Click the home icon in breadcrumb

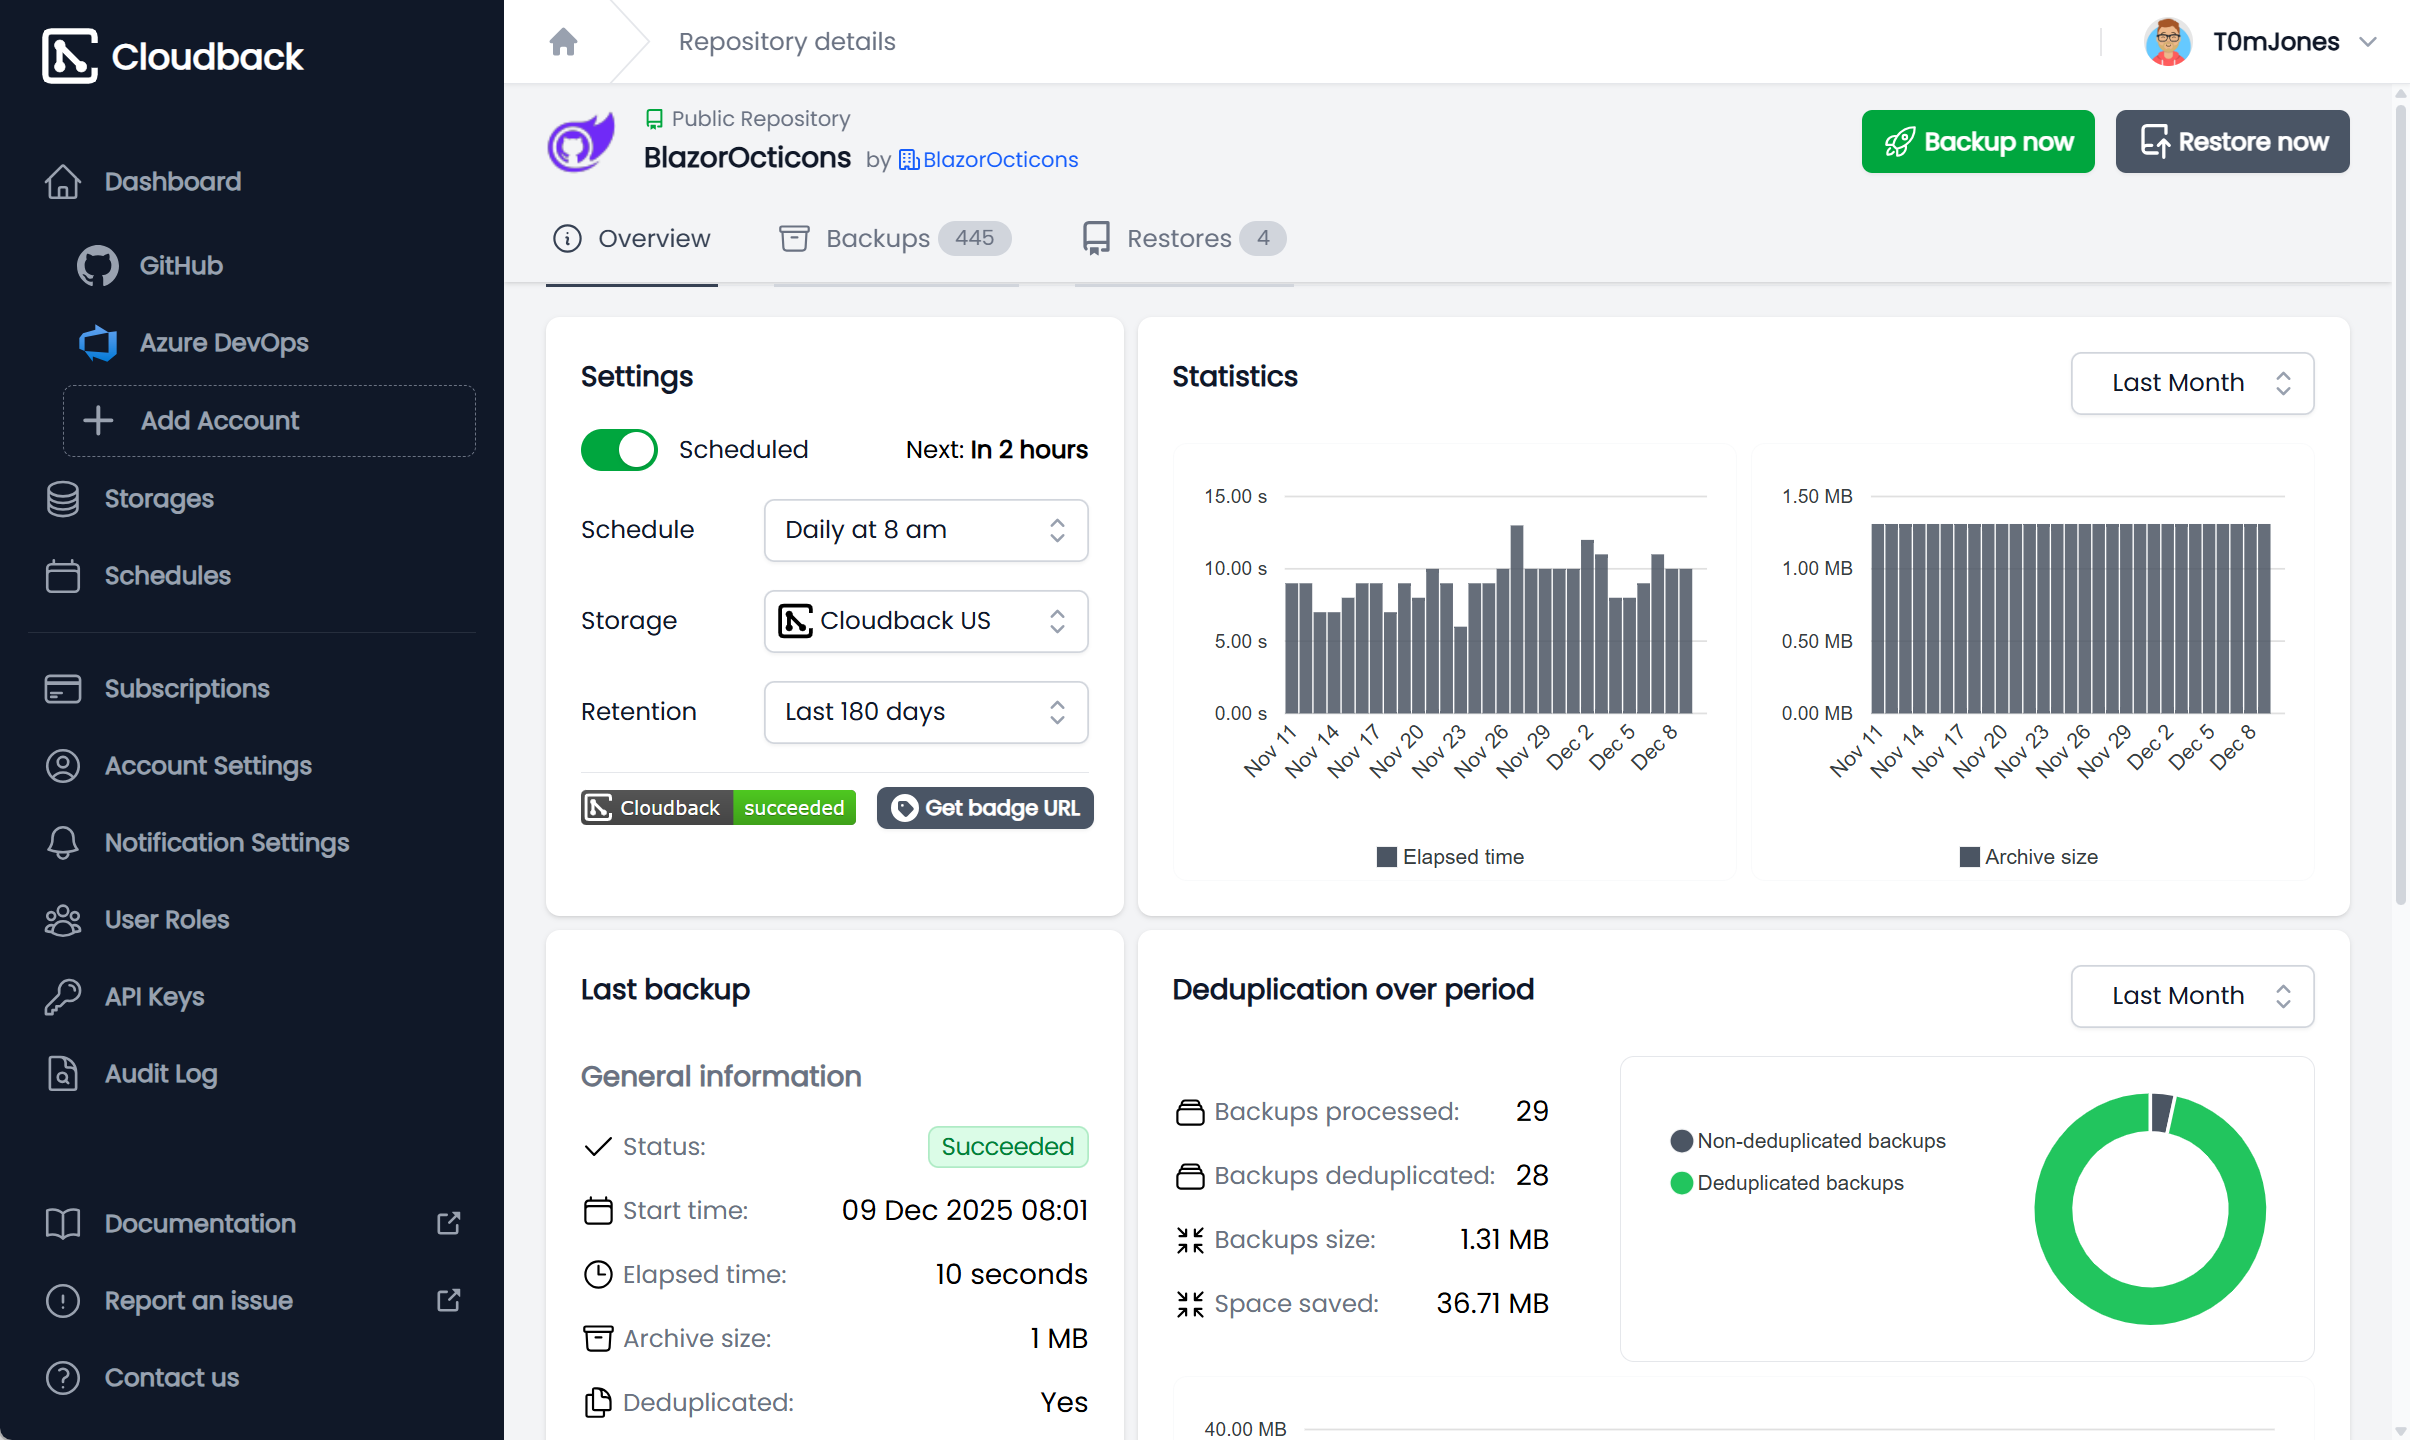(563, 42)
